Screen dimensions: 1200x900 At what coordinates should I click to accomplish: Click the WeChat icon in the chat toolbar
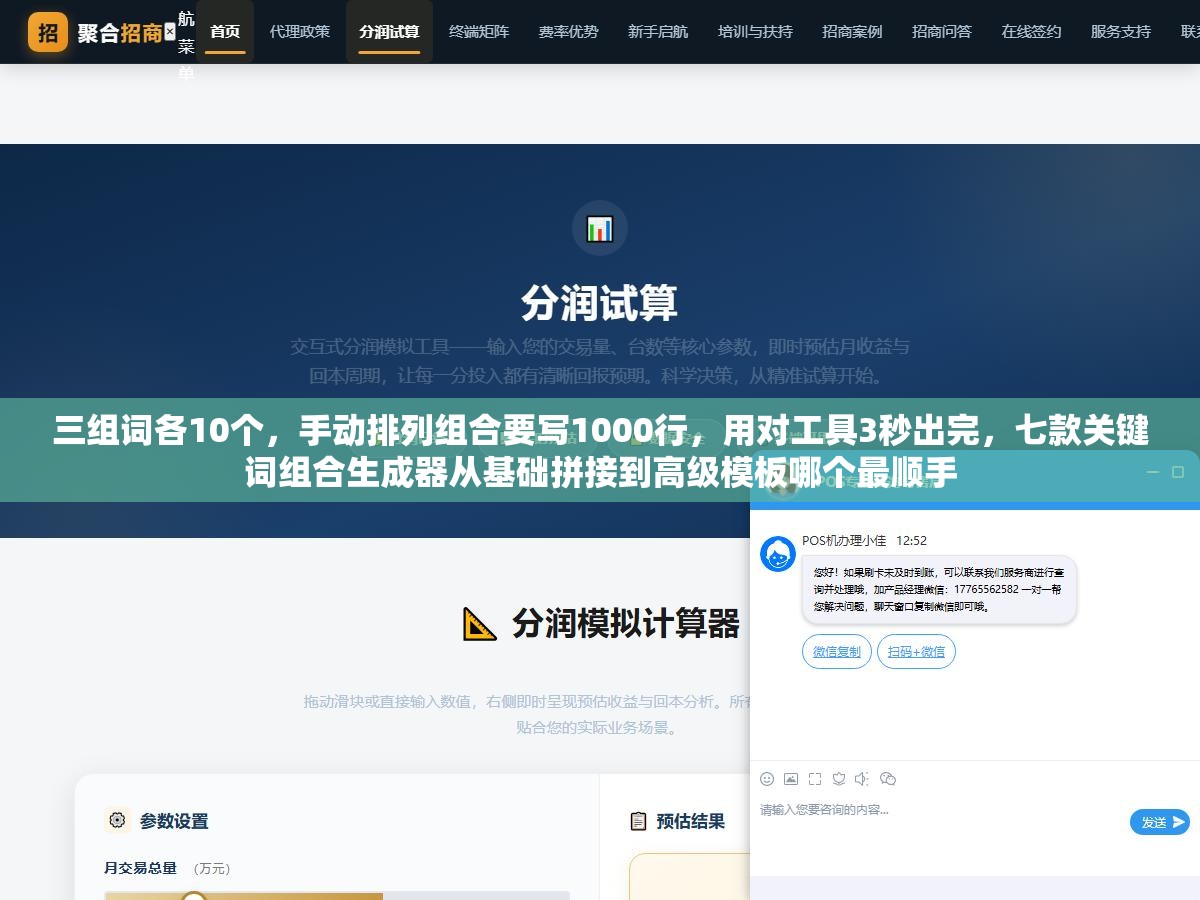click(x=888, y=778)
